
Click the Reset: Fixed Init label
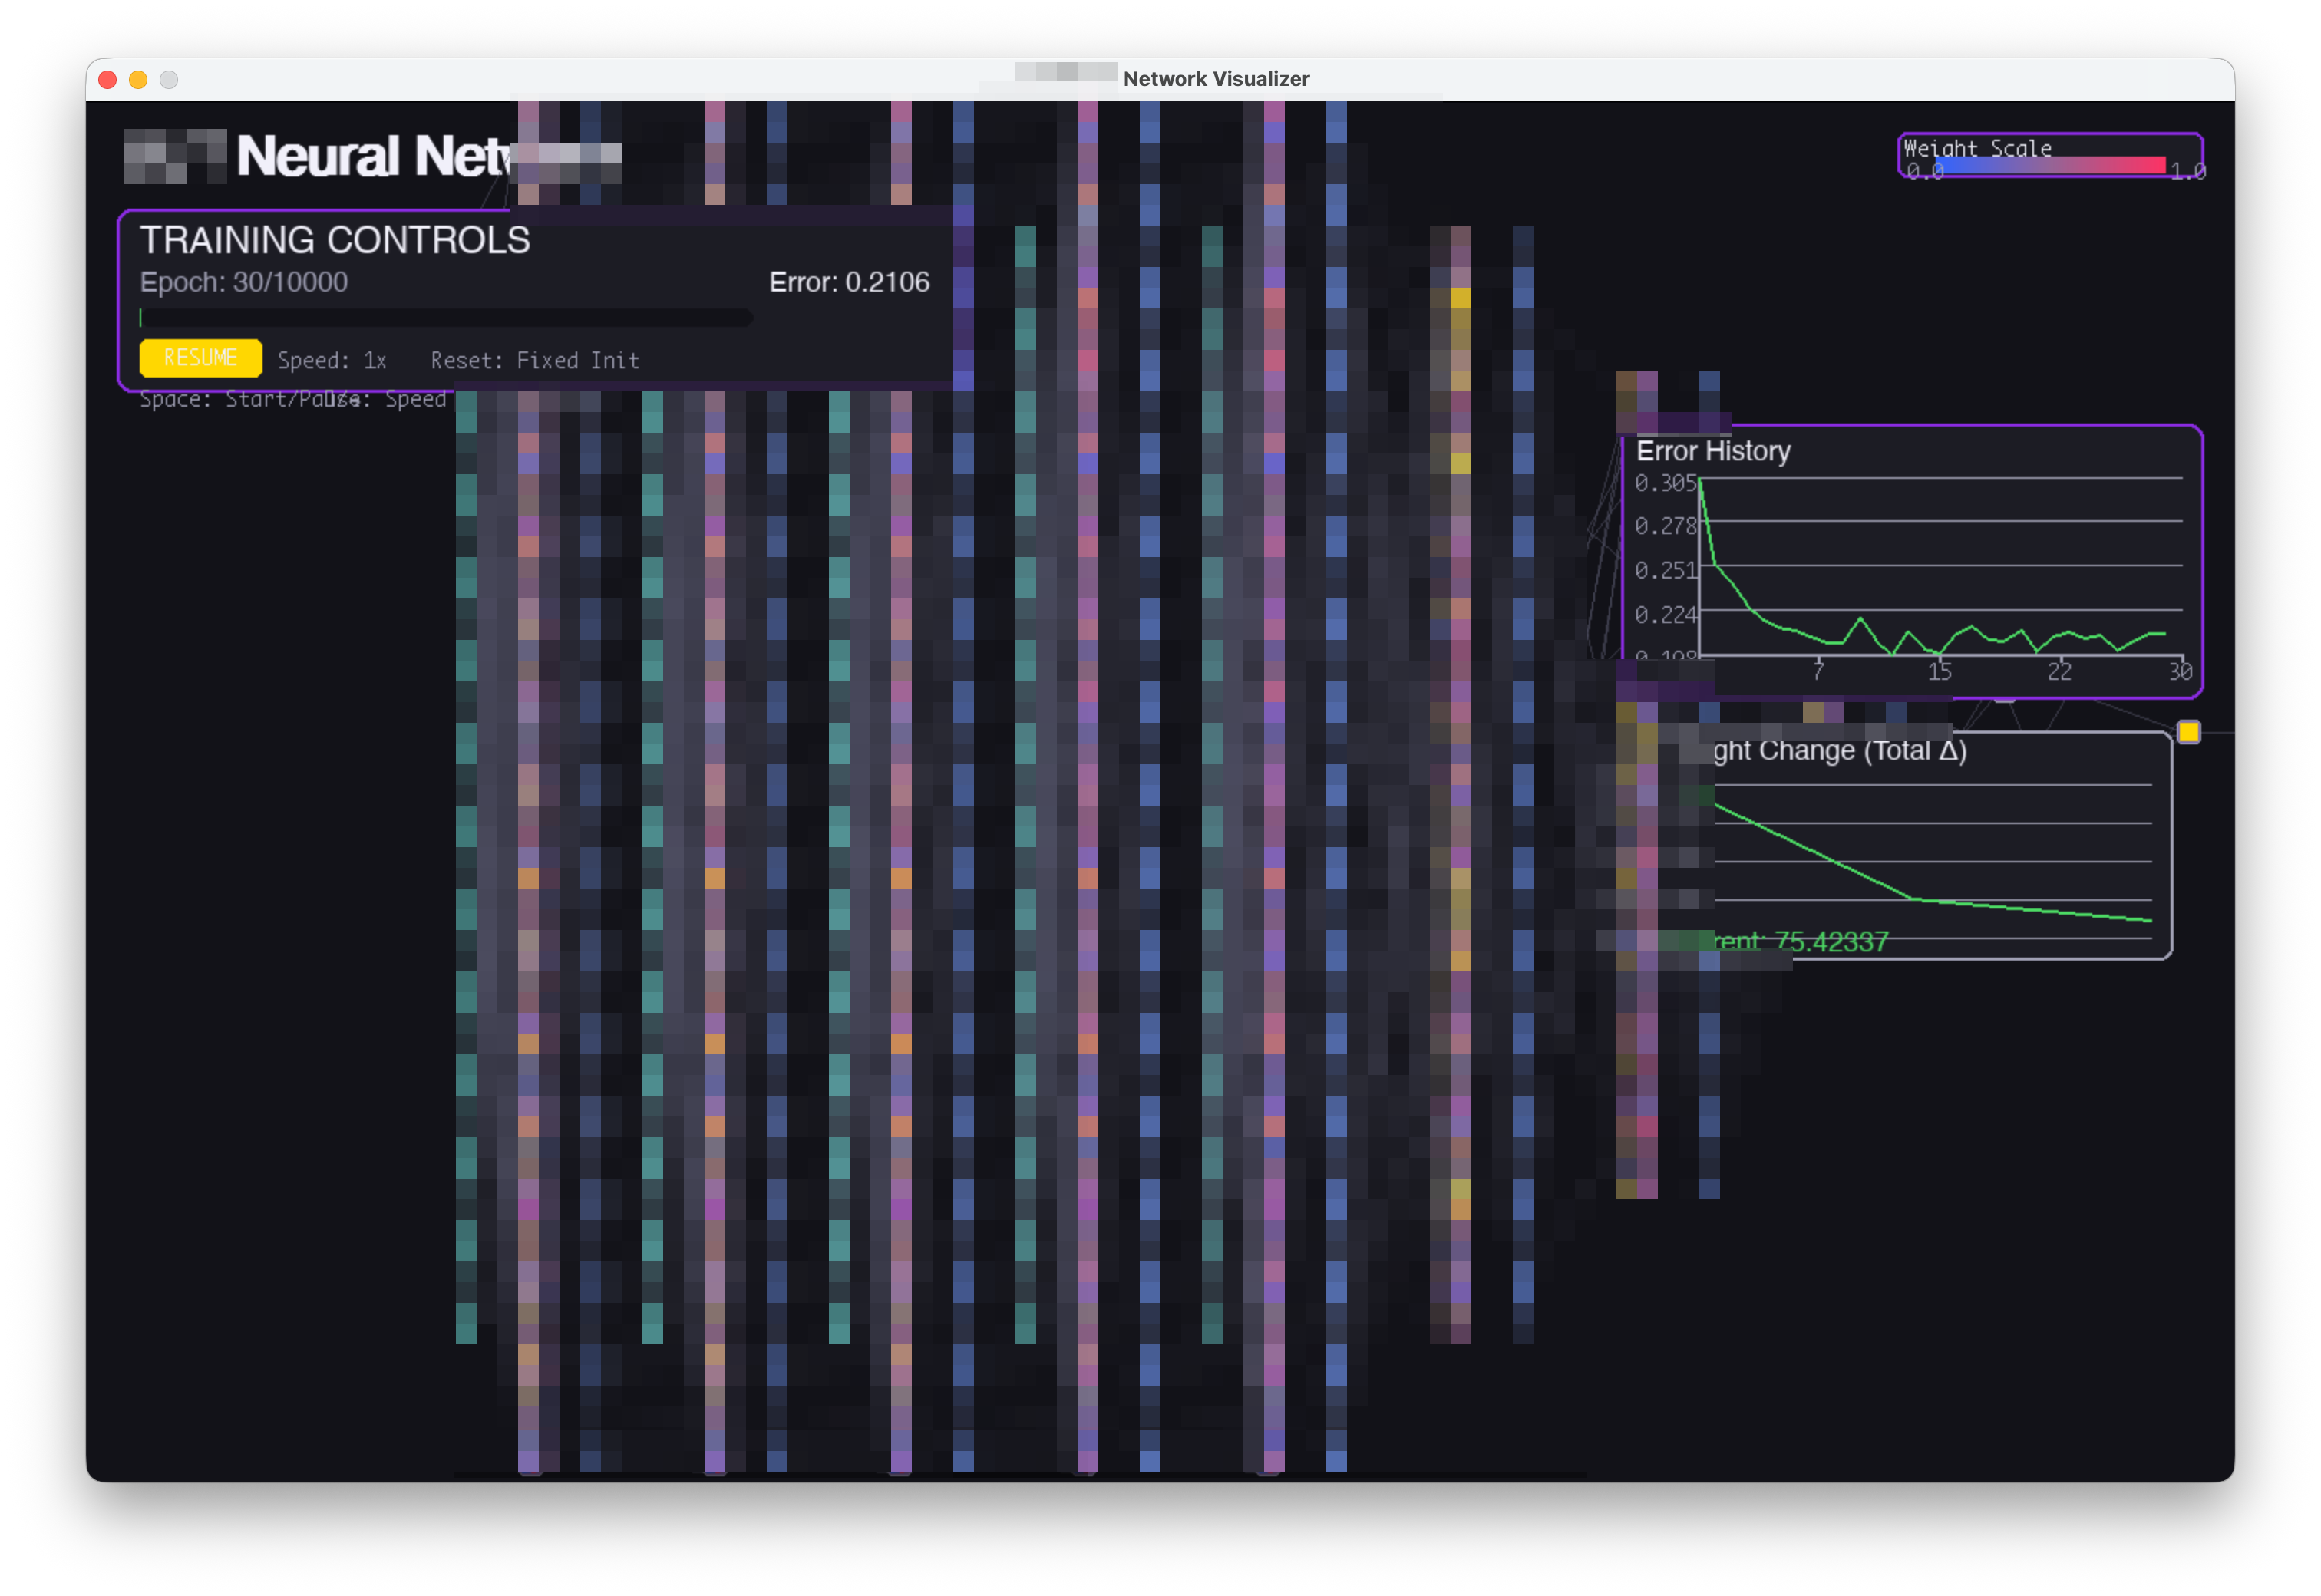click(534, 360)
